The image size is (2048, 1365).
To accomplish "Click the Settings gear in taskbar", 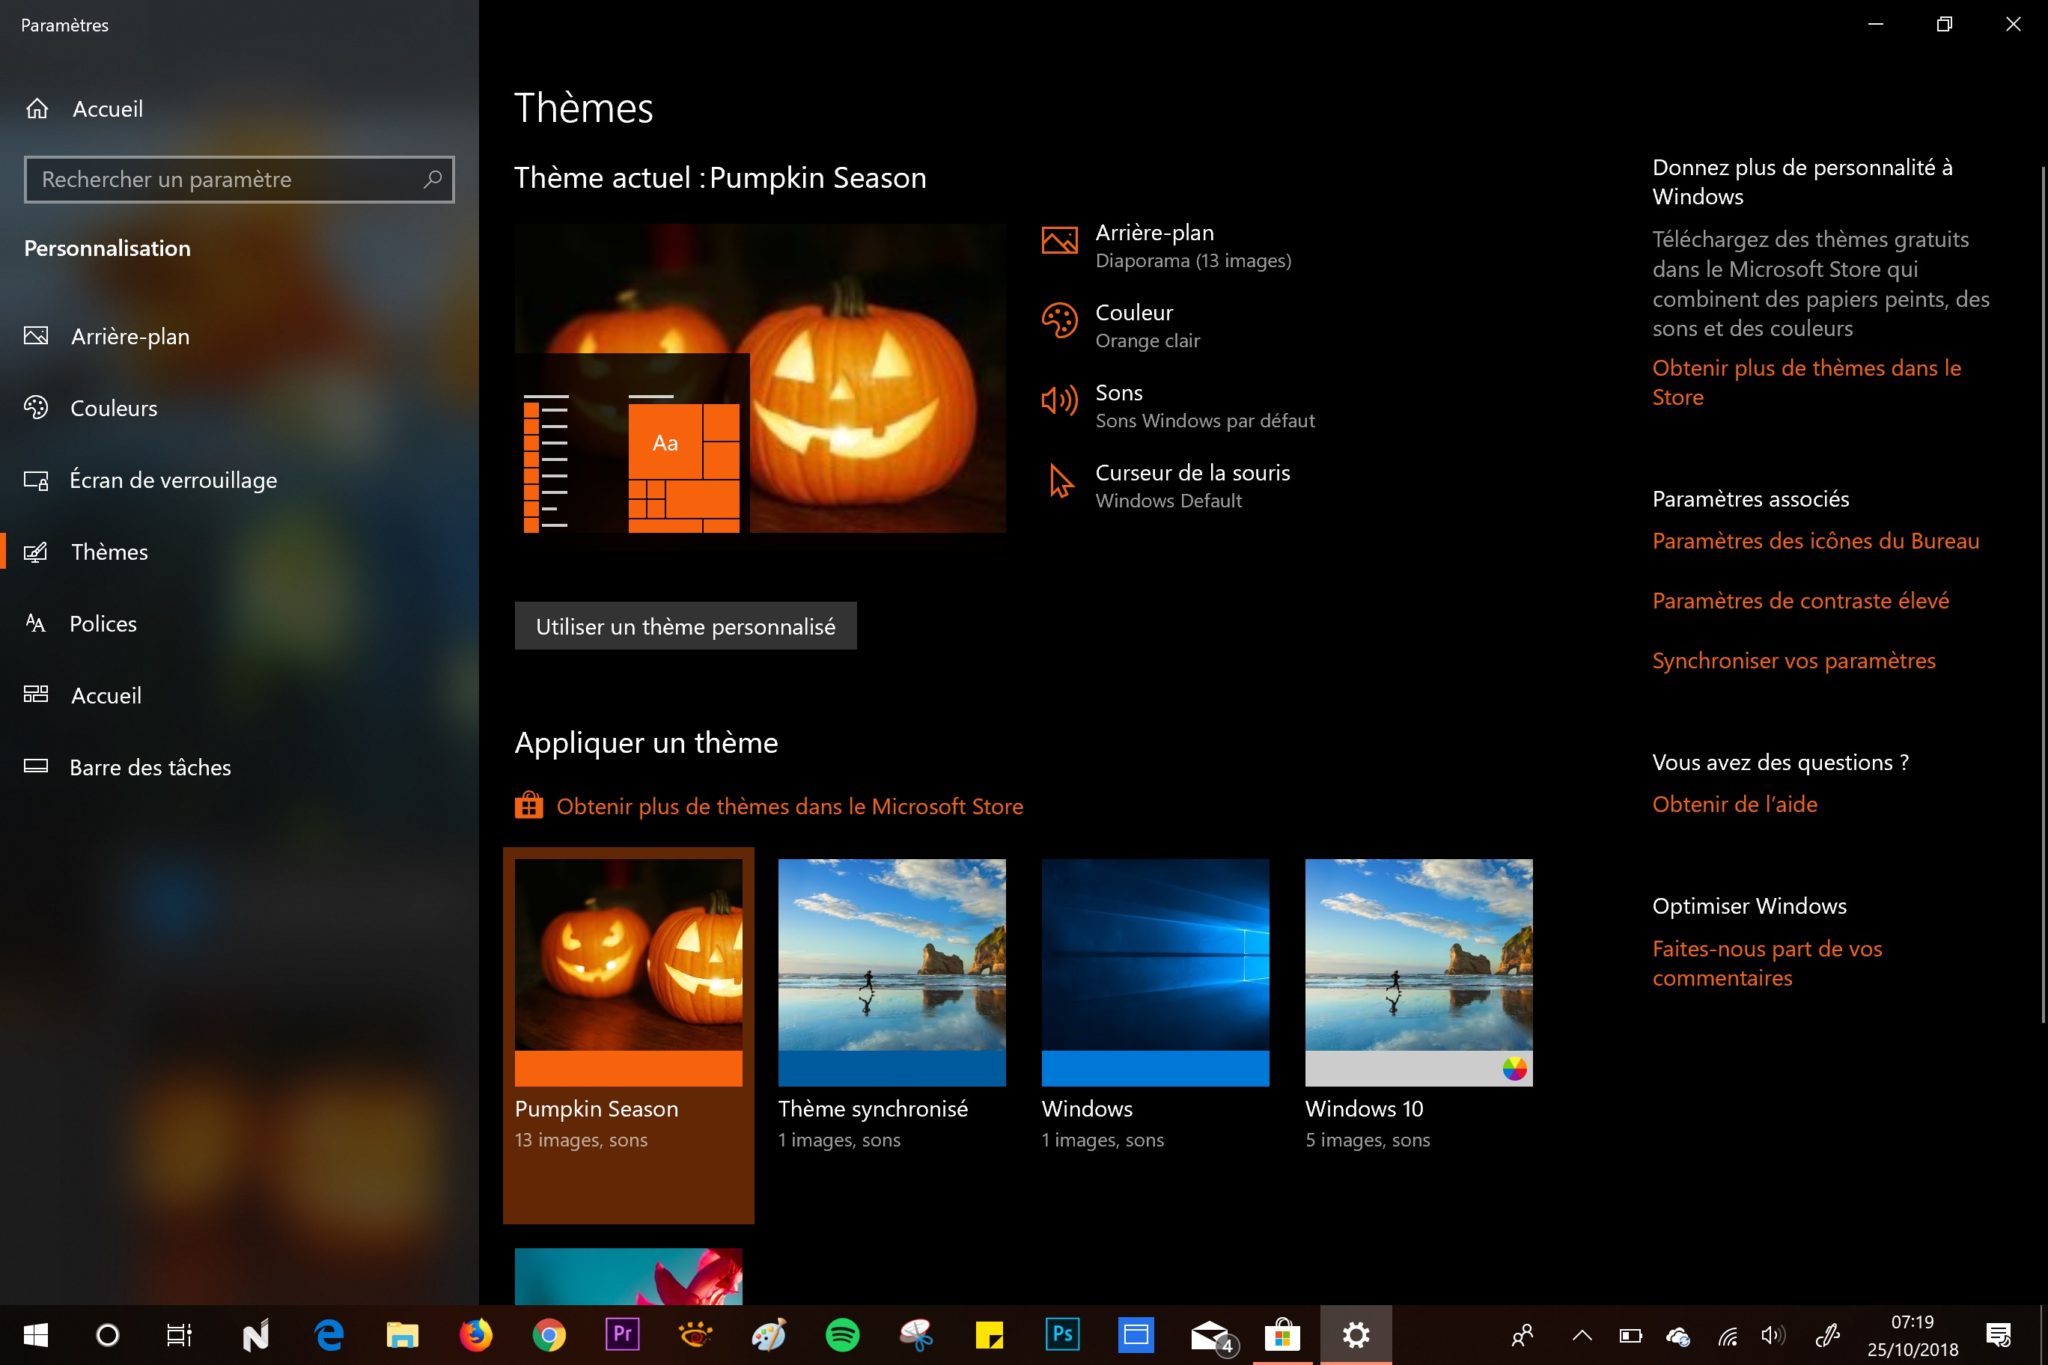I will (1356, 1335).
